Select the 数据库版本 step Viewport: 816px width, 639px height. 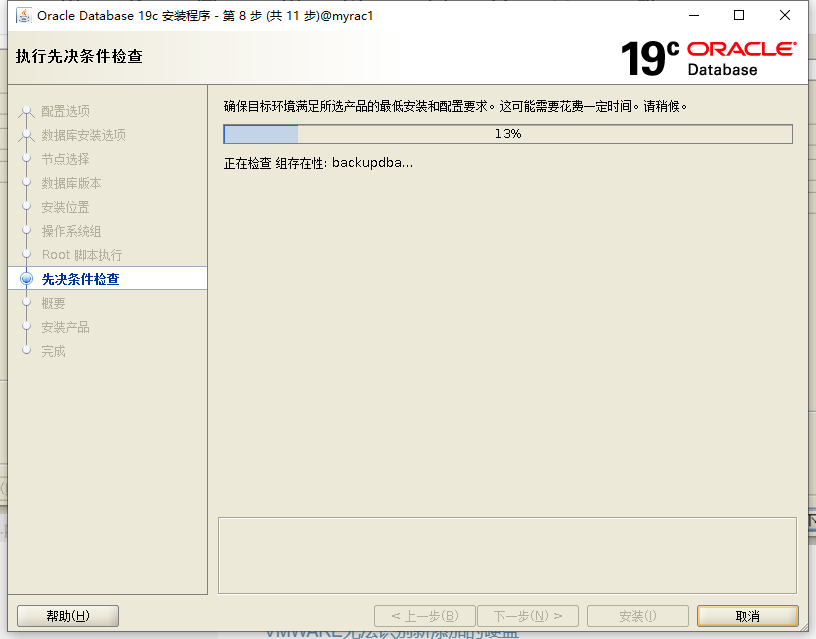click(x=71, y=183)
